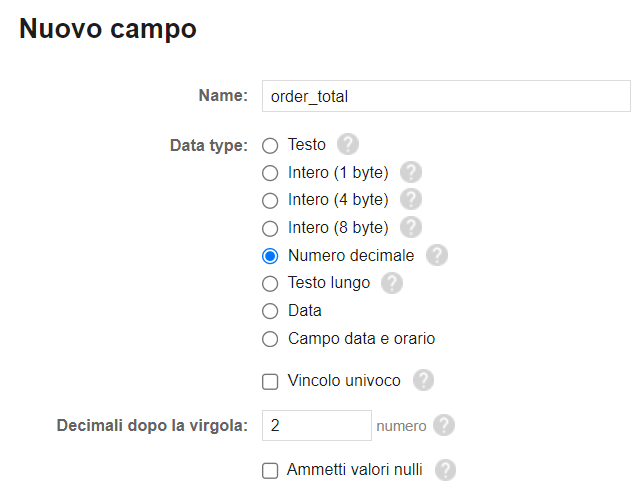The image size is (637, 490).
Task: Select the Testo radio button
Action: click(270, 145)
